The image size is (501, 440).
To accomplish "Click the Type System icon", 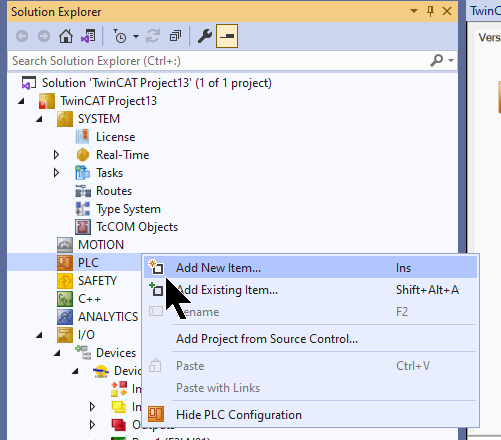I will [83, 209].
